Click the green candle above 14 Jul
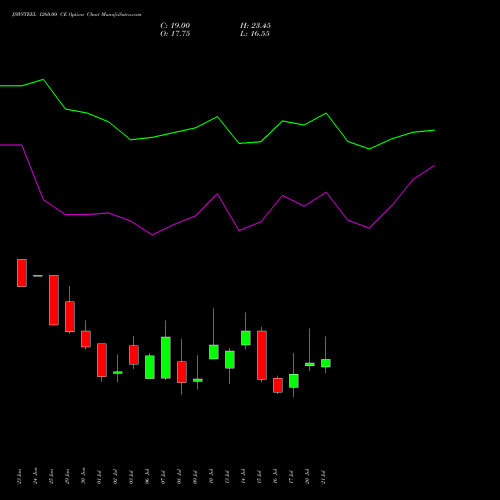 point(246,338)
